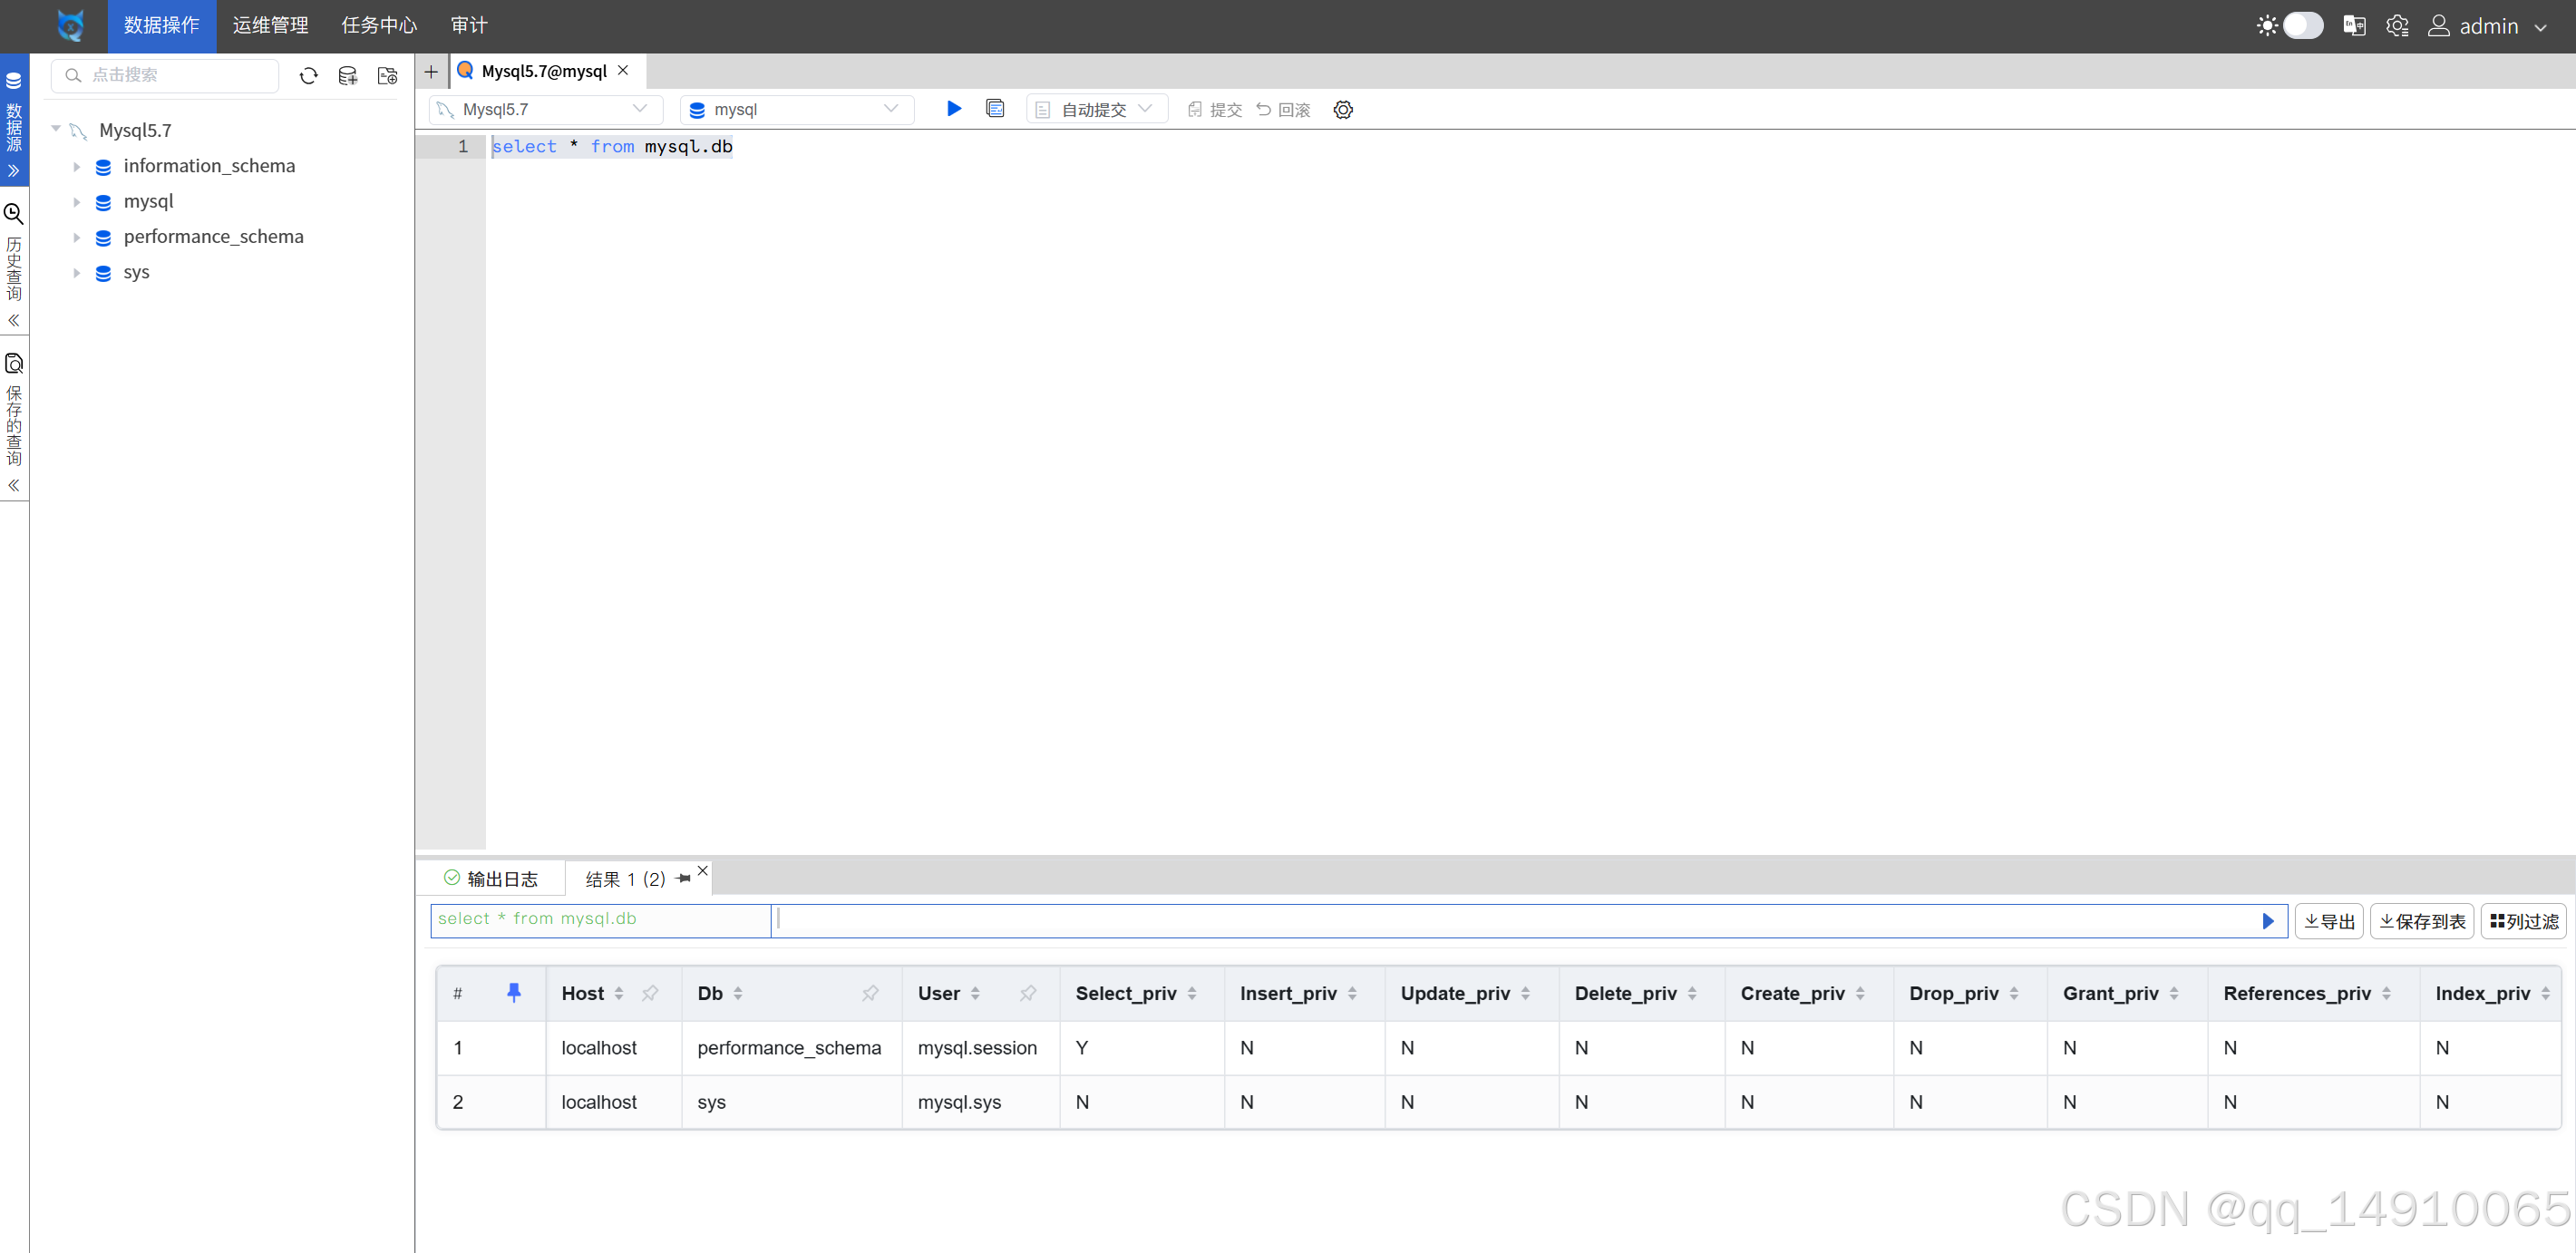
Task: Expand the performance_schema tree node
Action: [x=76, y=237]
